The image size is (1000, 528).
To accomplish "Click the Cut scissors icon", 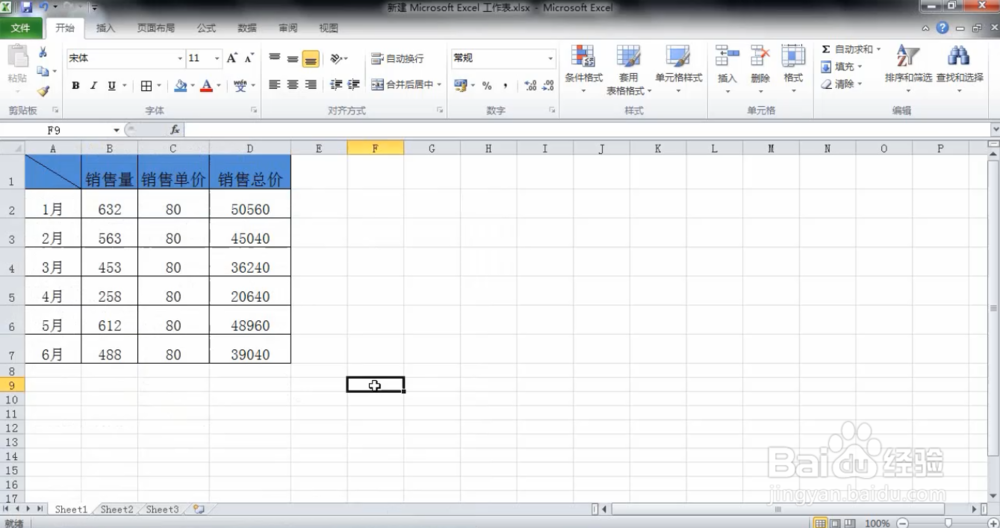I will click(43, 52).
